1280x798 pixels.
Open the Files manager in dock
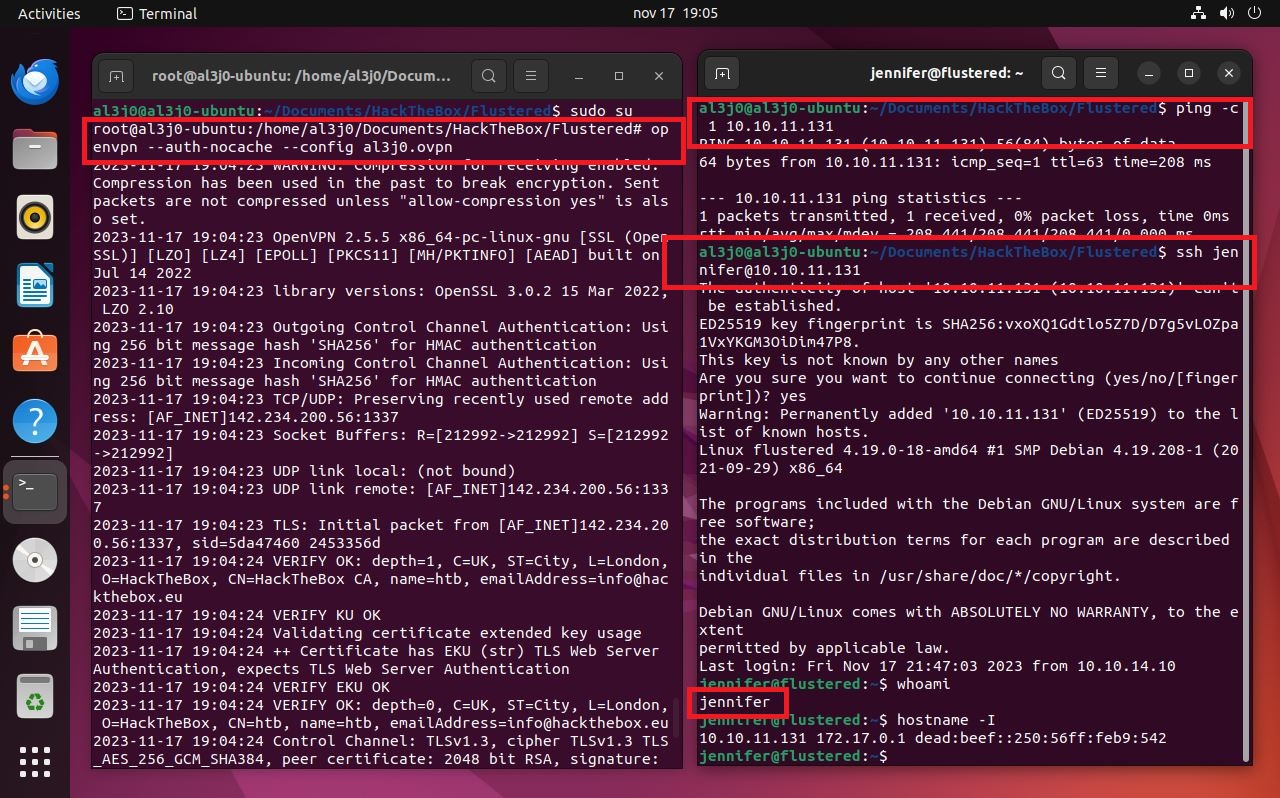click(x=35, y=149)
